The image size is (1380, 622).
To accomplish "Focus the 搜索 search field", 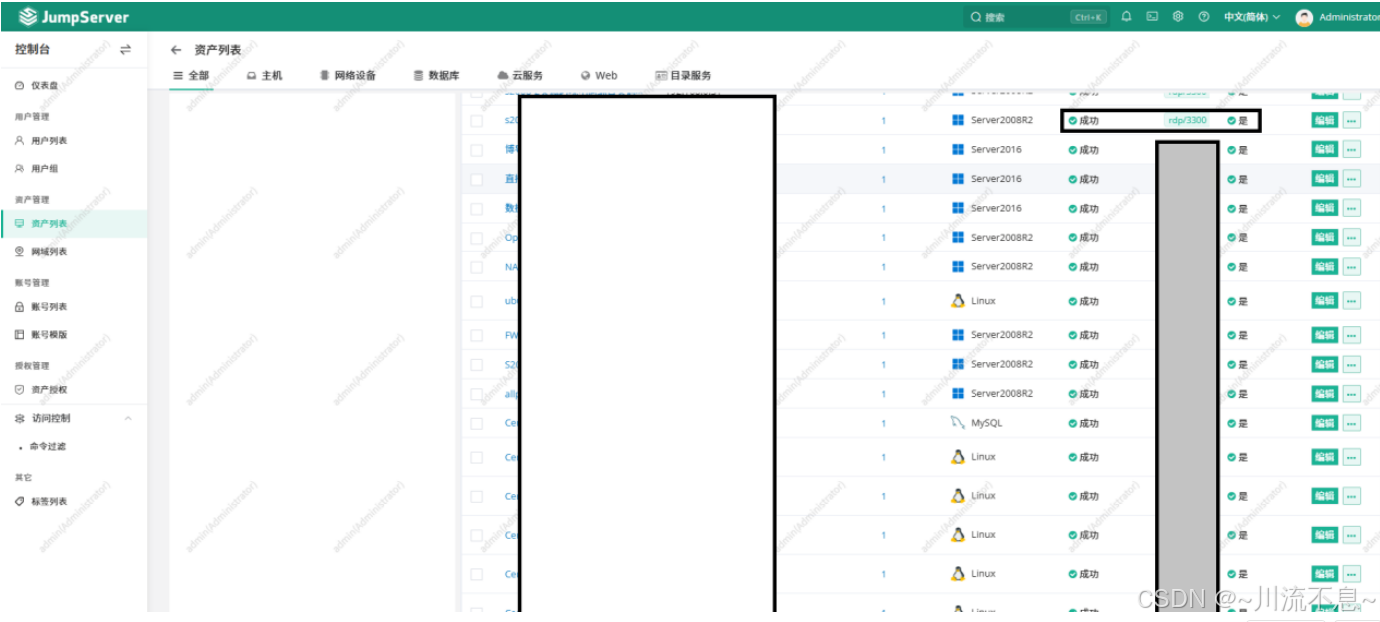I will click(1037, 17).
